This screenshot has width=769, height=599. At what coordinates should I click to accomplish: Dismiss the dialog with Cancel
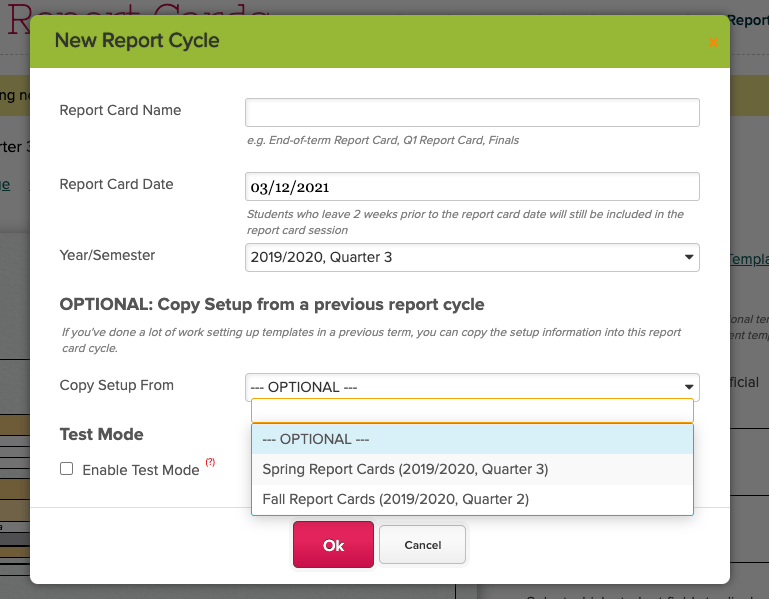[x=422, y=545]
